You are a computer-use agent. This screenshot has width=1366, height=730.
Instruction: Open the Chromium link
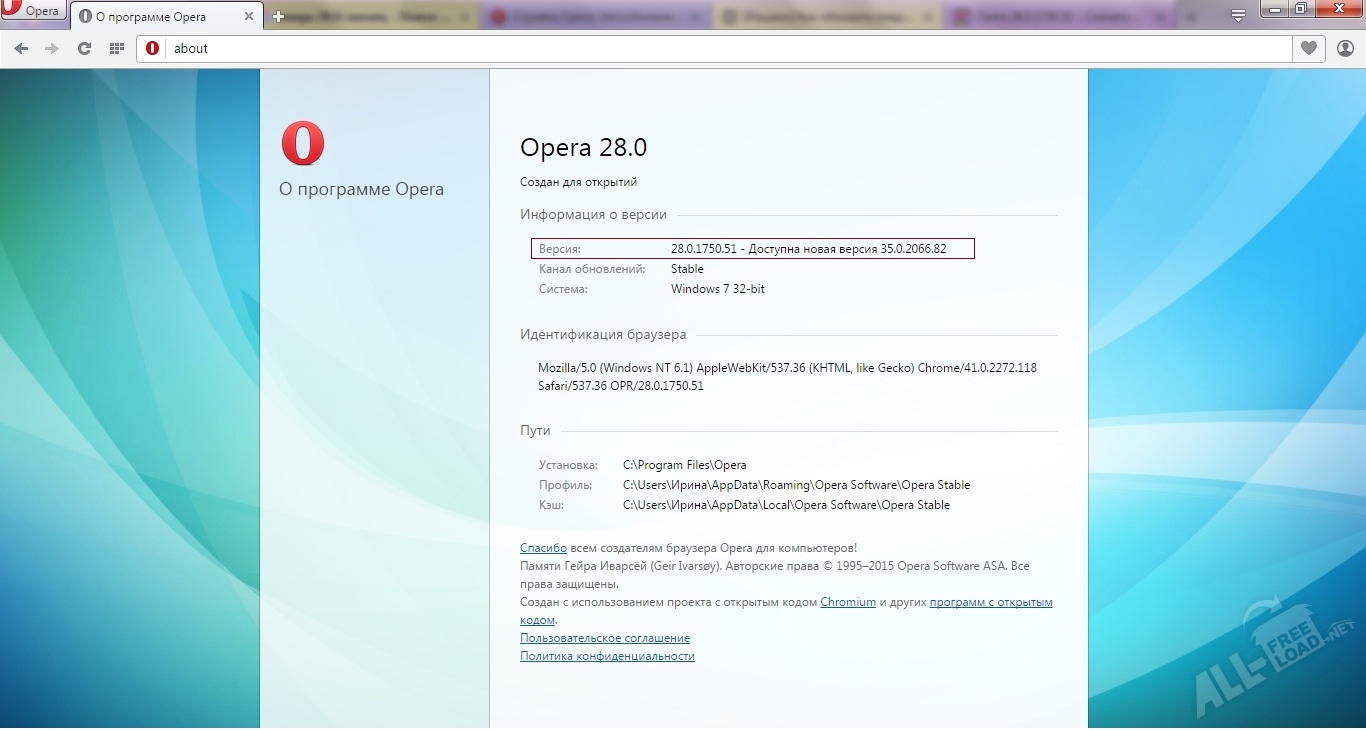click(847, 602)
